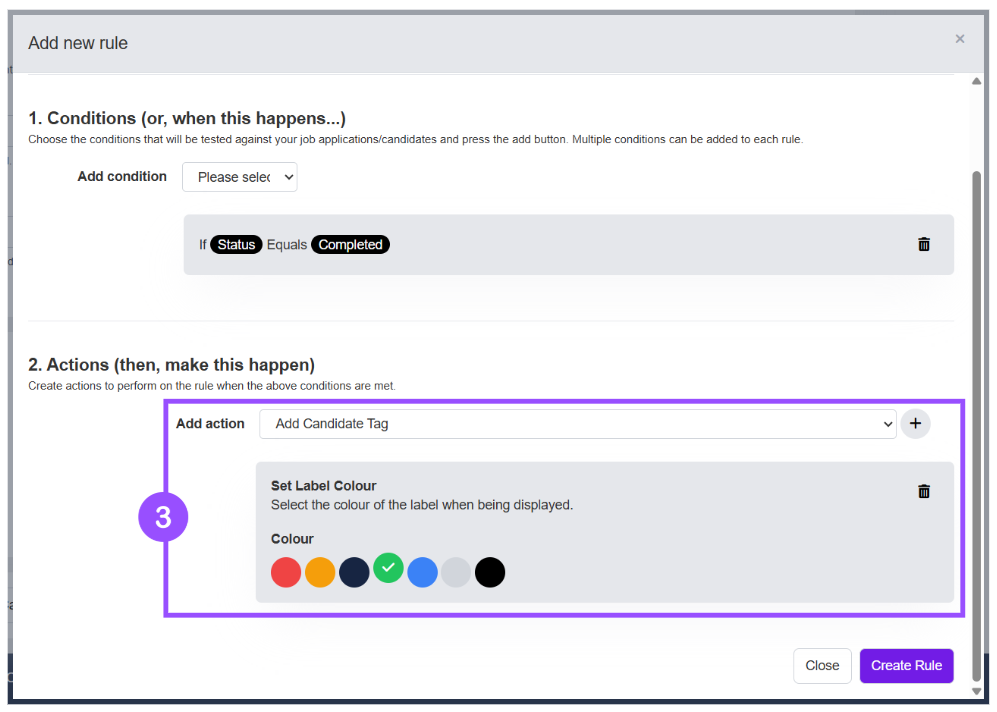Screen dimensions: 997x712
Task: Expand the Add Candidate Tag dropdown
Action: (577, 423)
